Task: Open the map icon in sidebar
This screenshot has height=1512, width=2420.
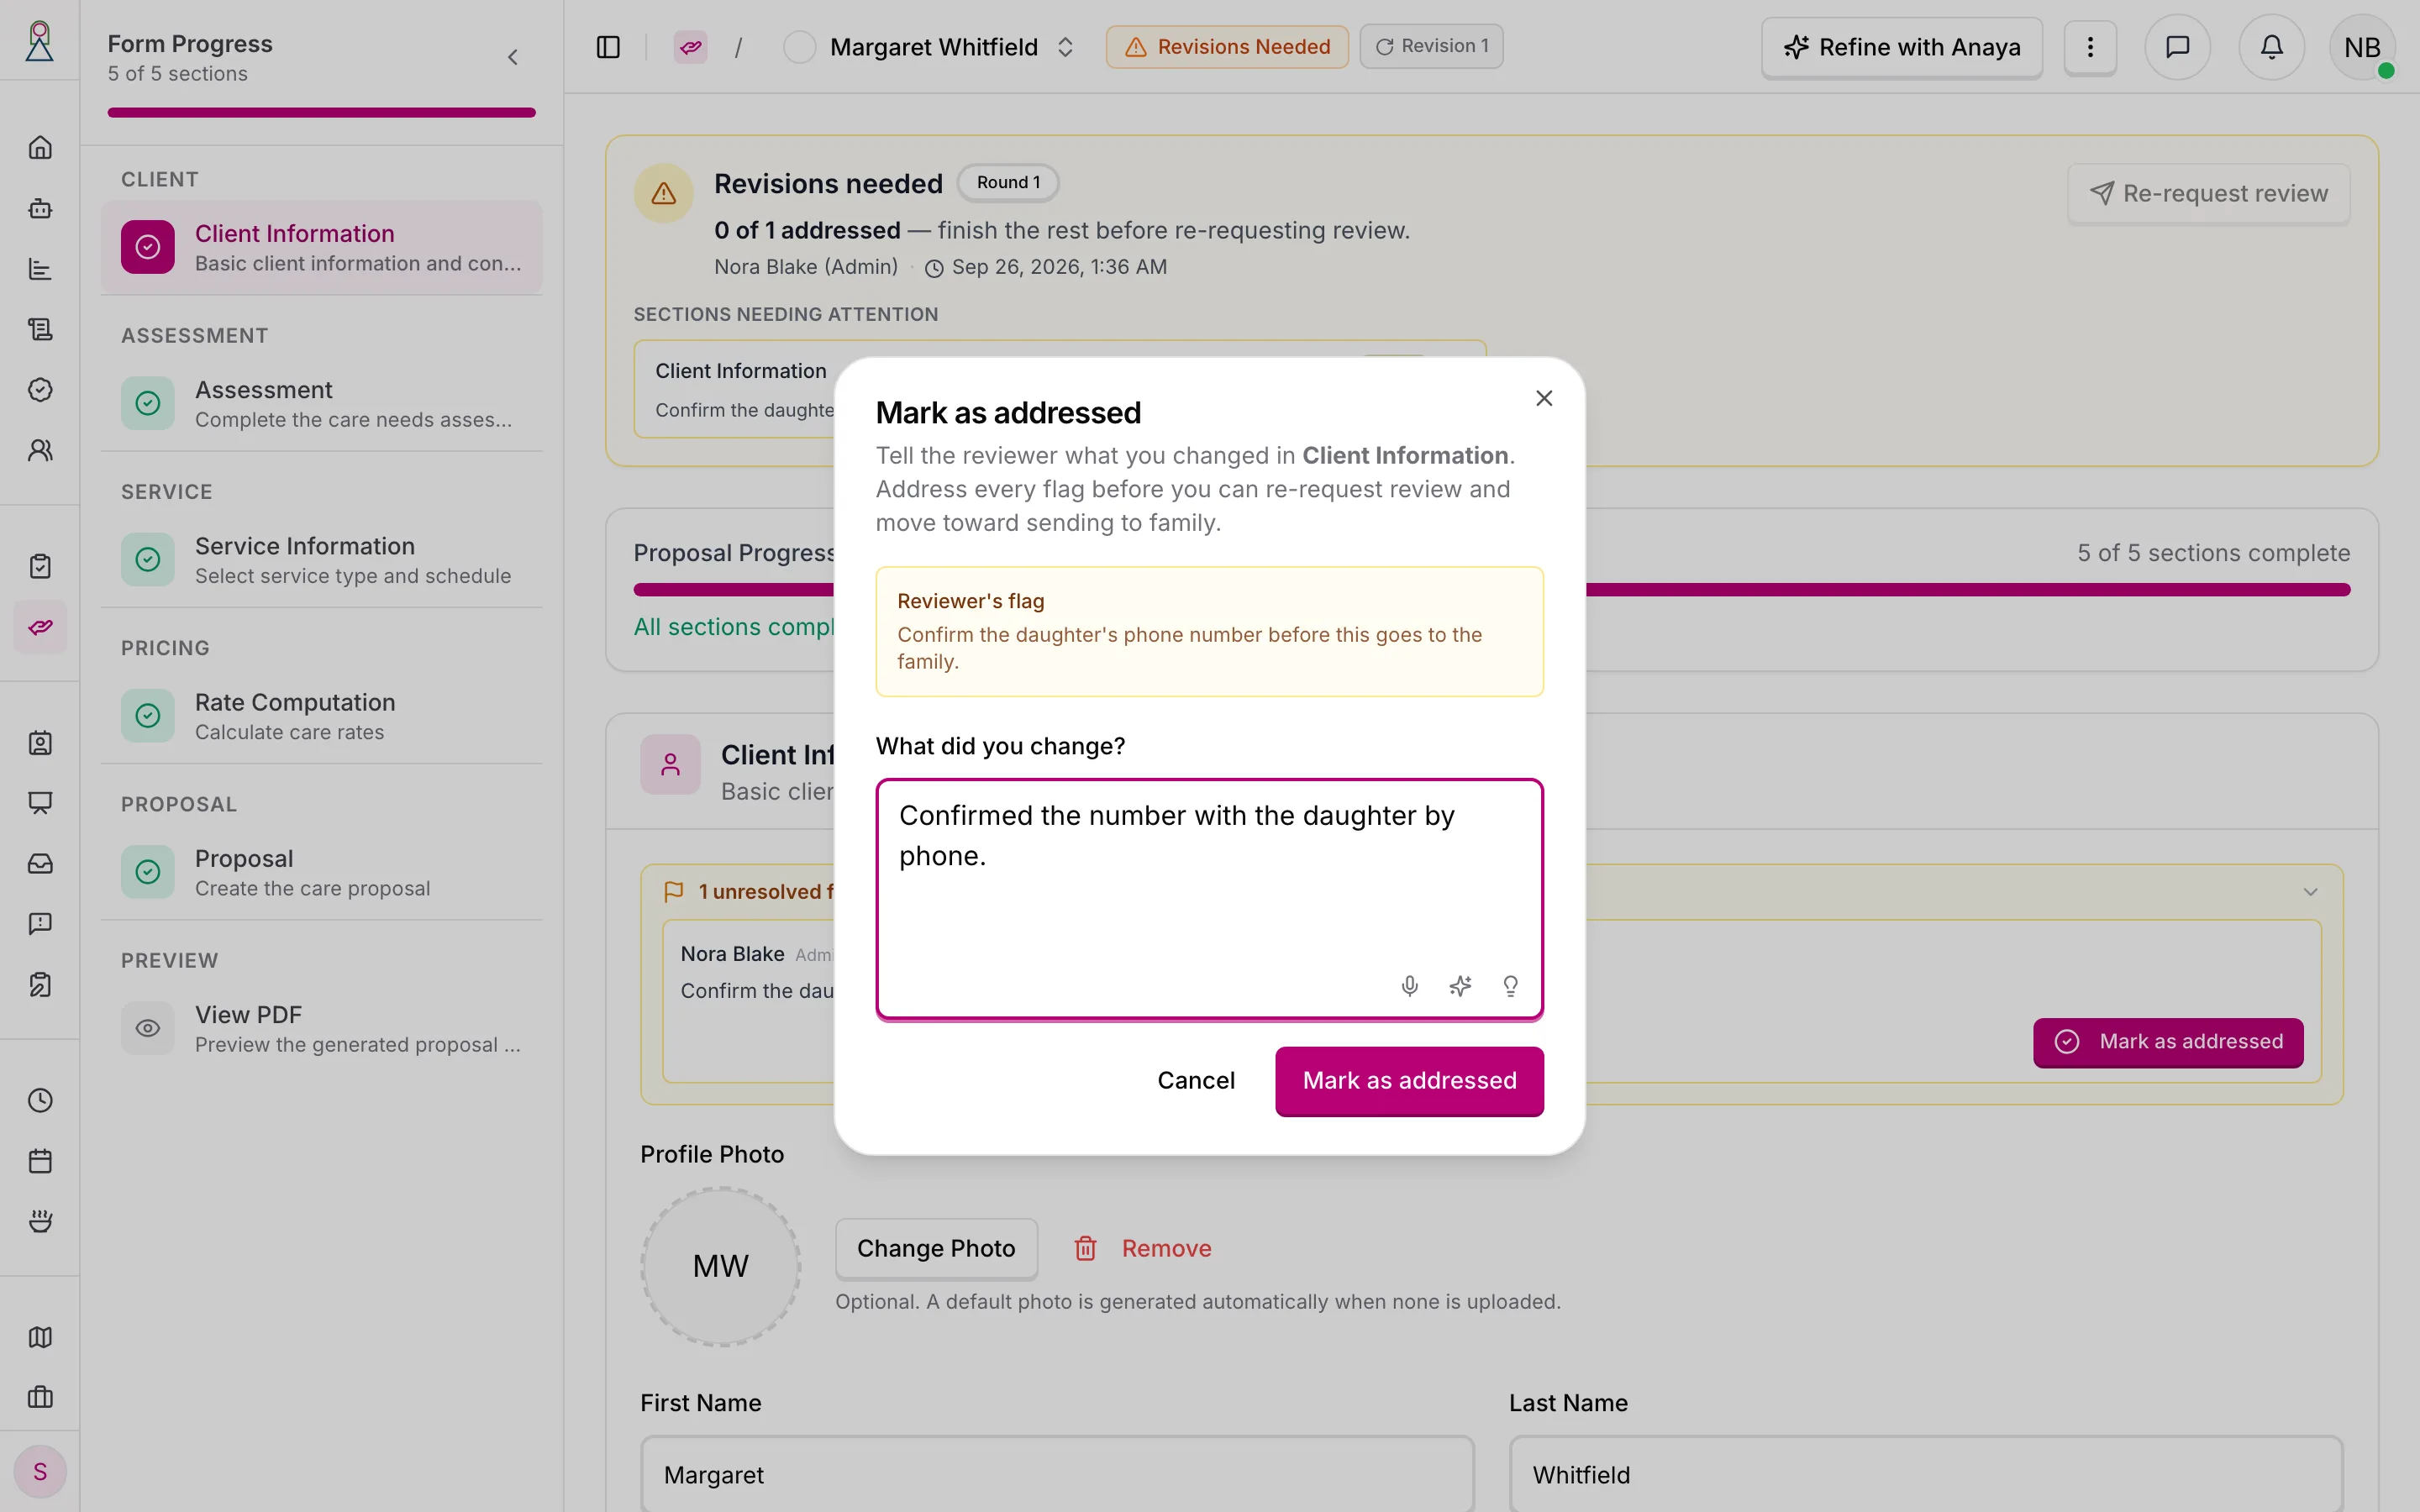Action: pos(40,1337)
